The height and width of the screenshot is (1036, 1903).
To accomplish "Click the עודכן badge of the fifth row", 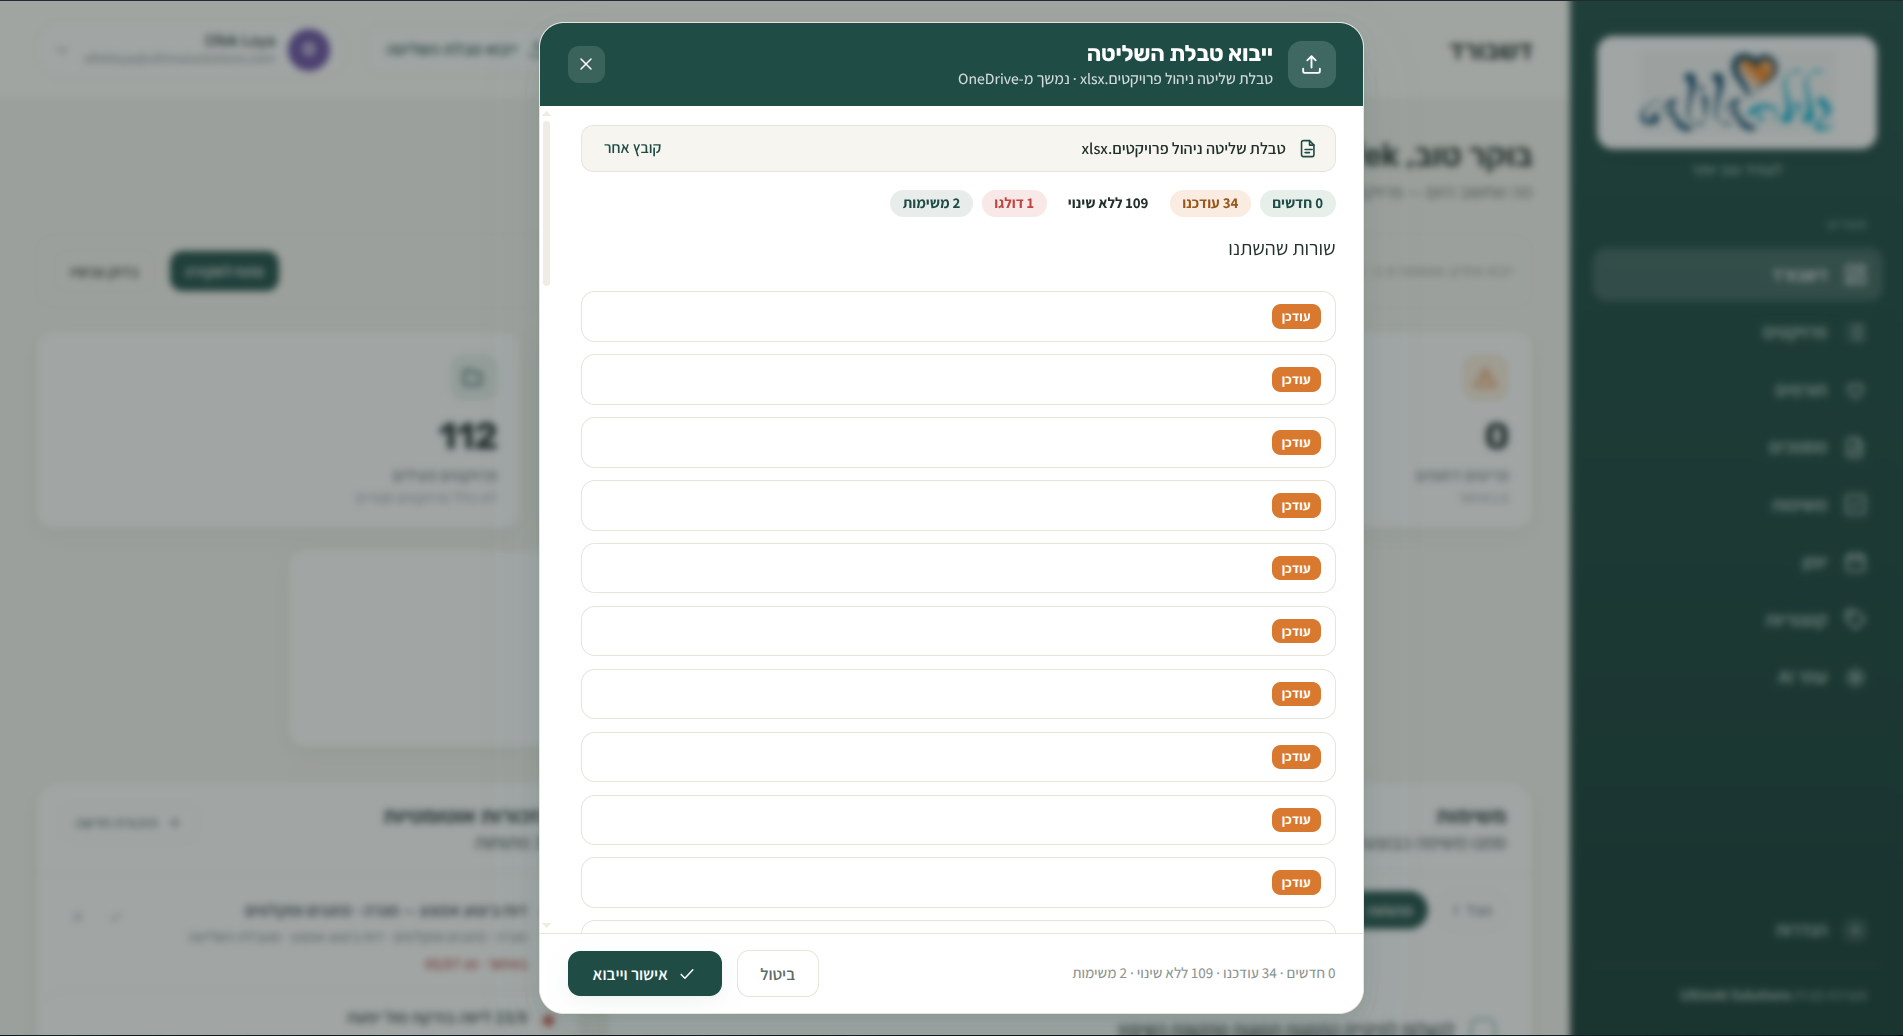I will point(1296,568).
